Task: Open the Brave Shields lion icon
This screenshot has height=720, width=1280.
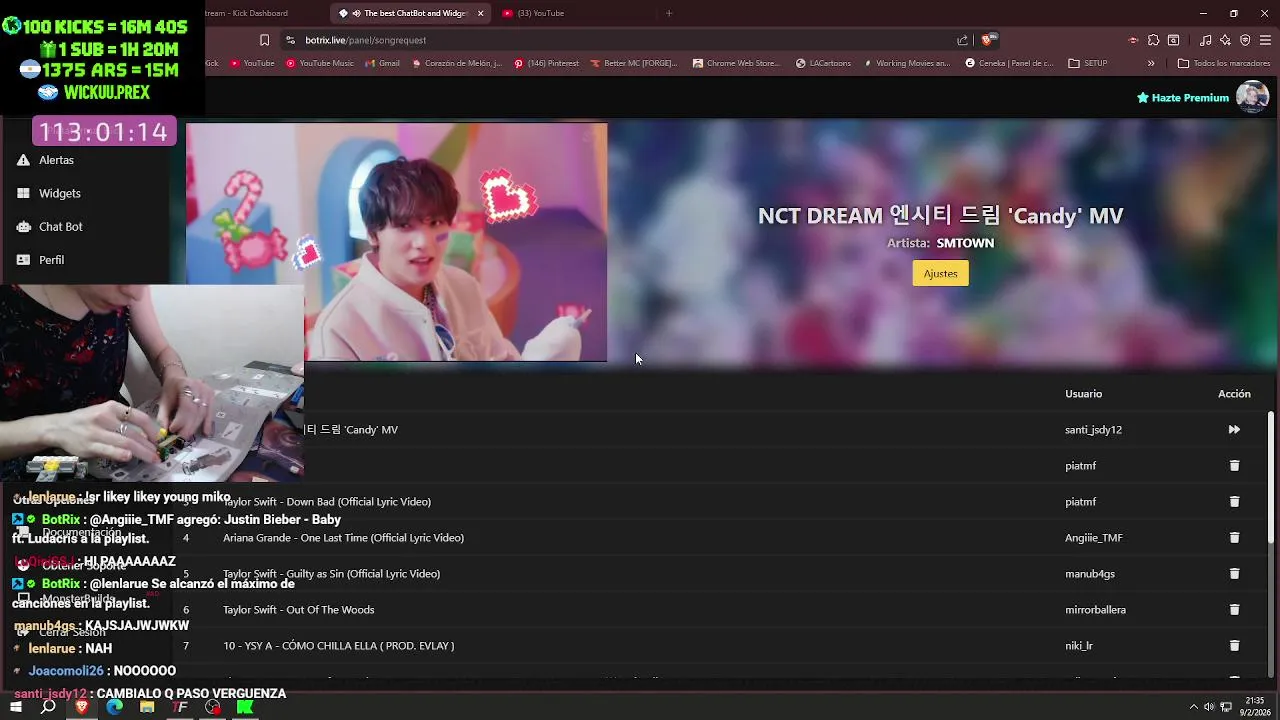Action: pyautogui.click(x=987, y=40)
